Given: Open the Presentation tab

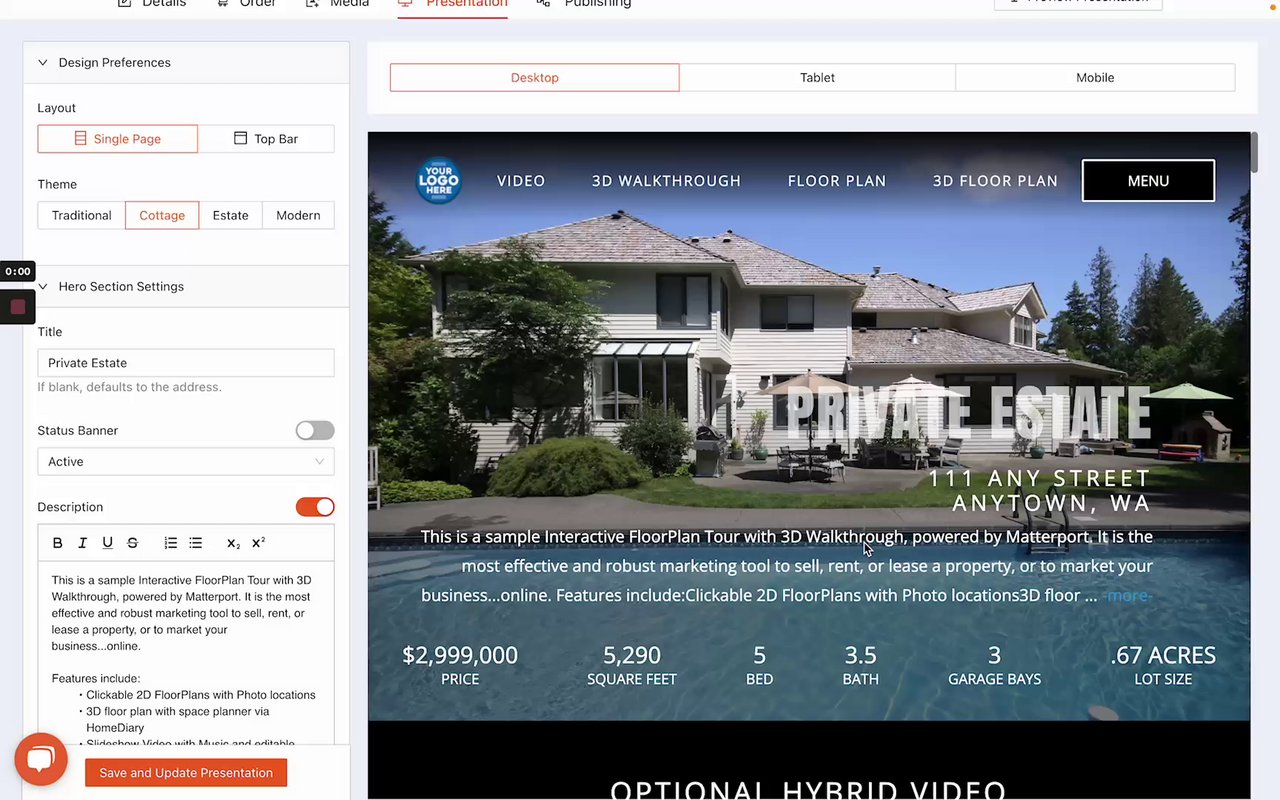Looking at the screenshot, I should tap(453, 3).
